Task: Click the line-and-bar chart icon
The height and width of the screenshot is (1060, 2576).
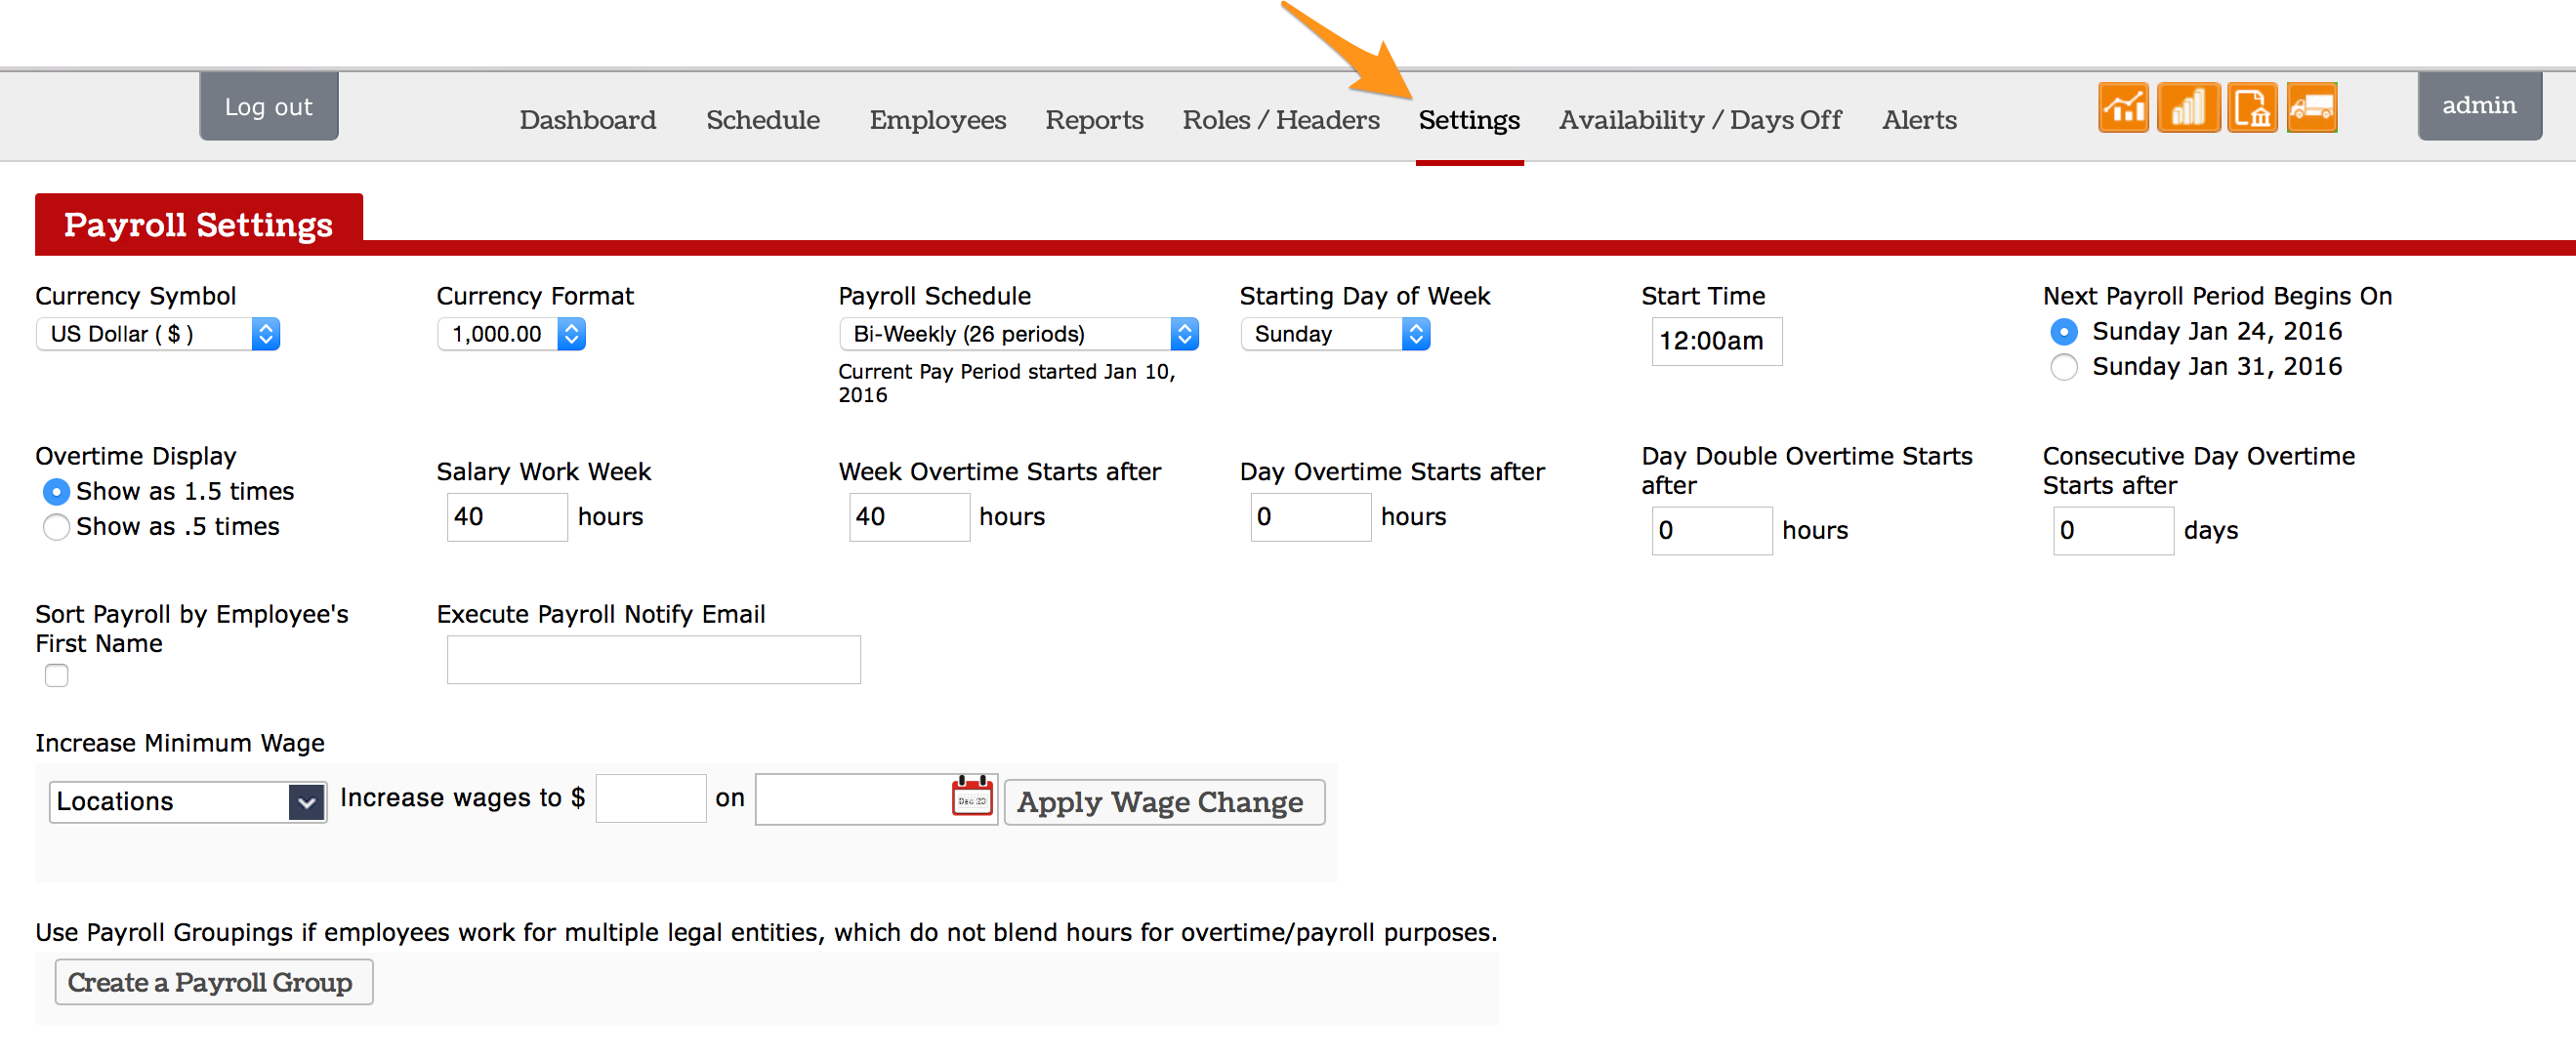Action: (x=2123, y=107)
